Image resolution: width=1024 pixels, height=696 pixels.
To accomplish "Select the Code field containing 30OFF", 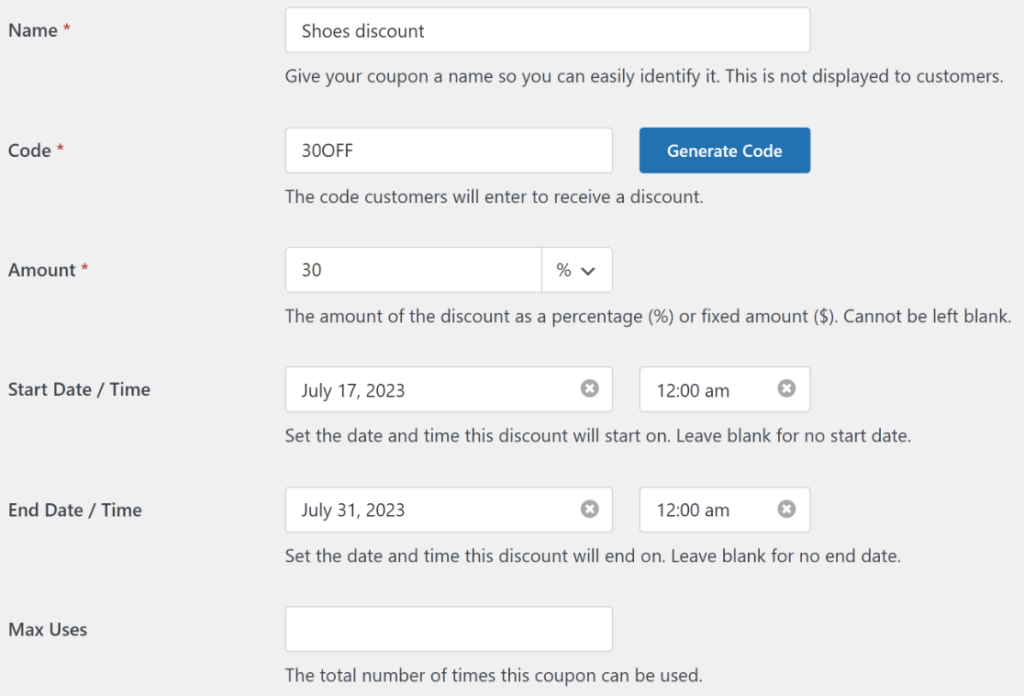I will click(420, 150).
